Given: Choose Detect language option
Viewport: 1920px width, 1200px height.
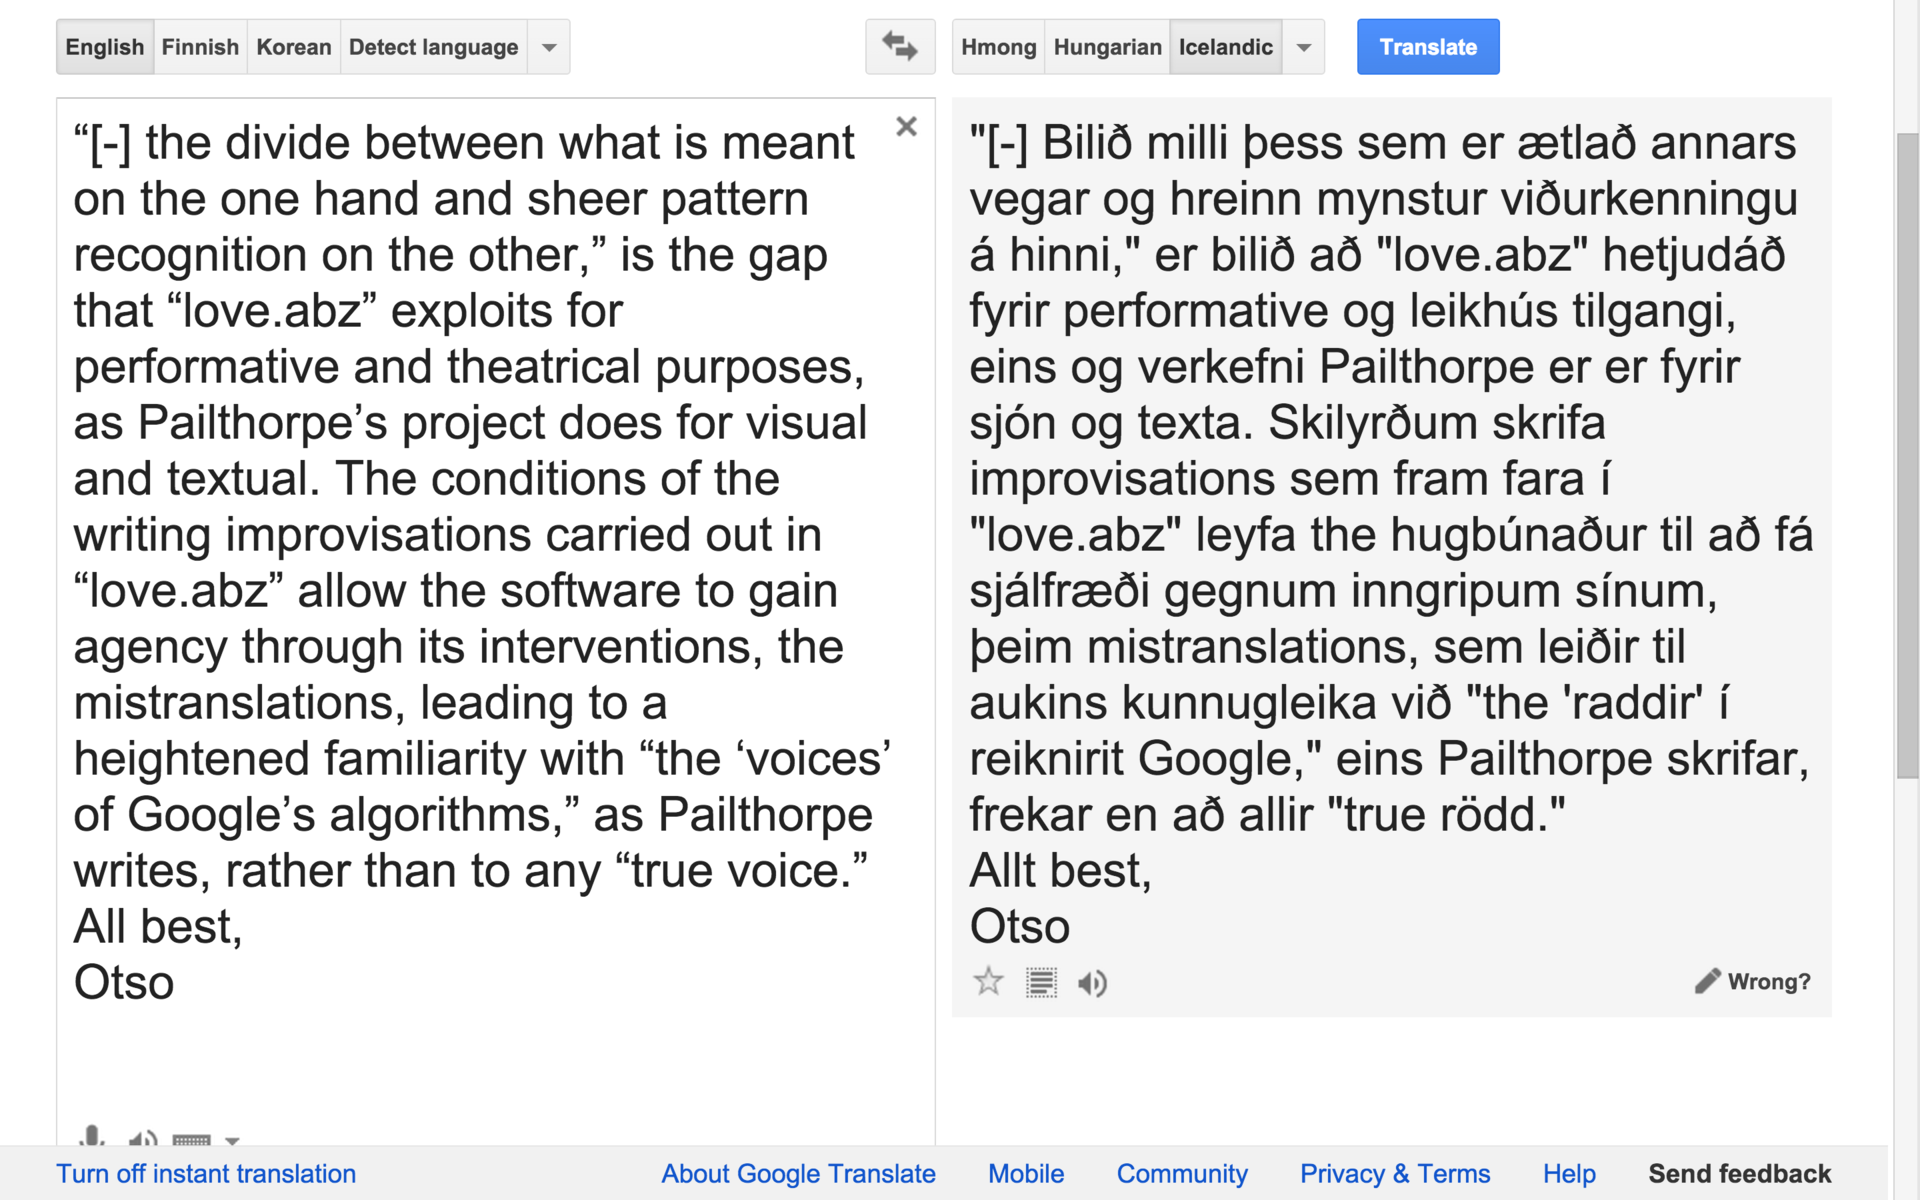Looking at the screenshot, I should point(433,47).
